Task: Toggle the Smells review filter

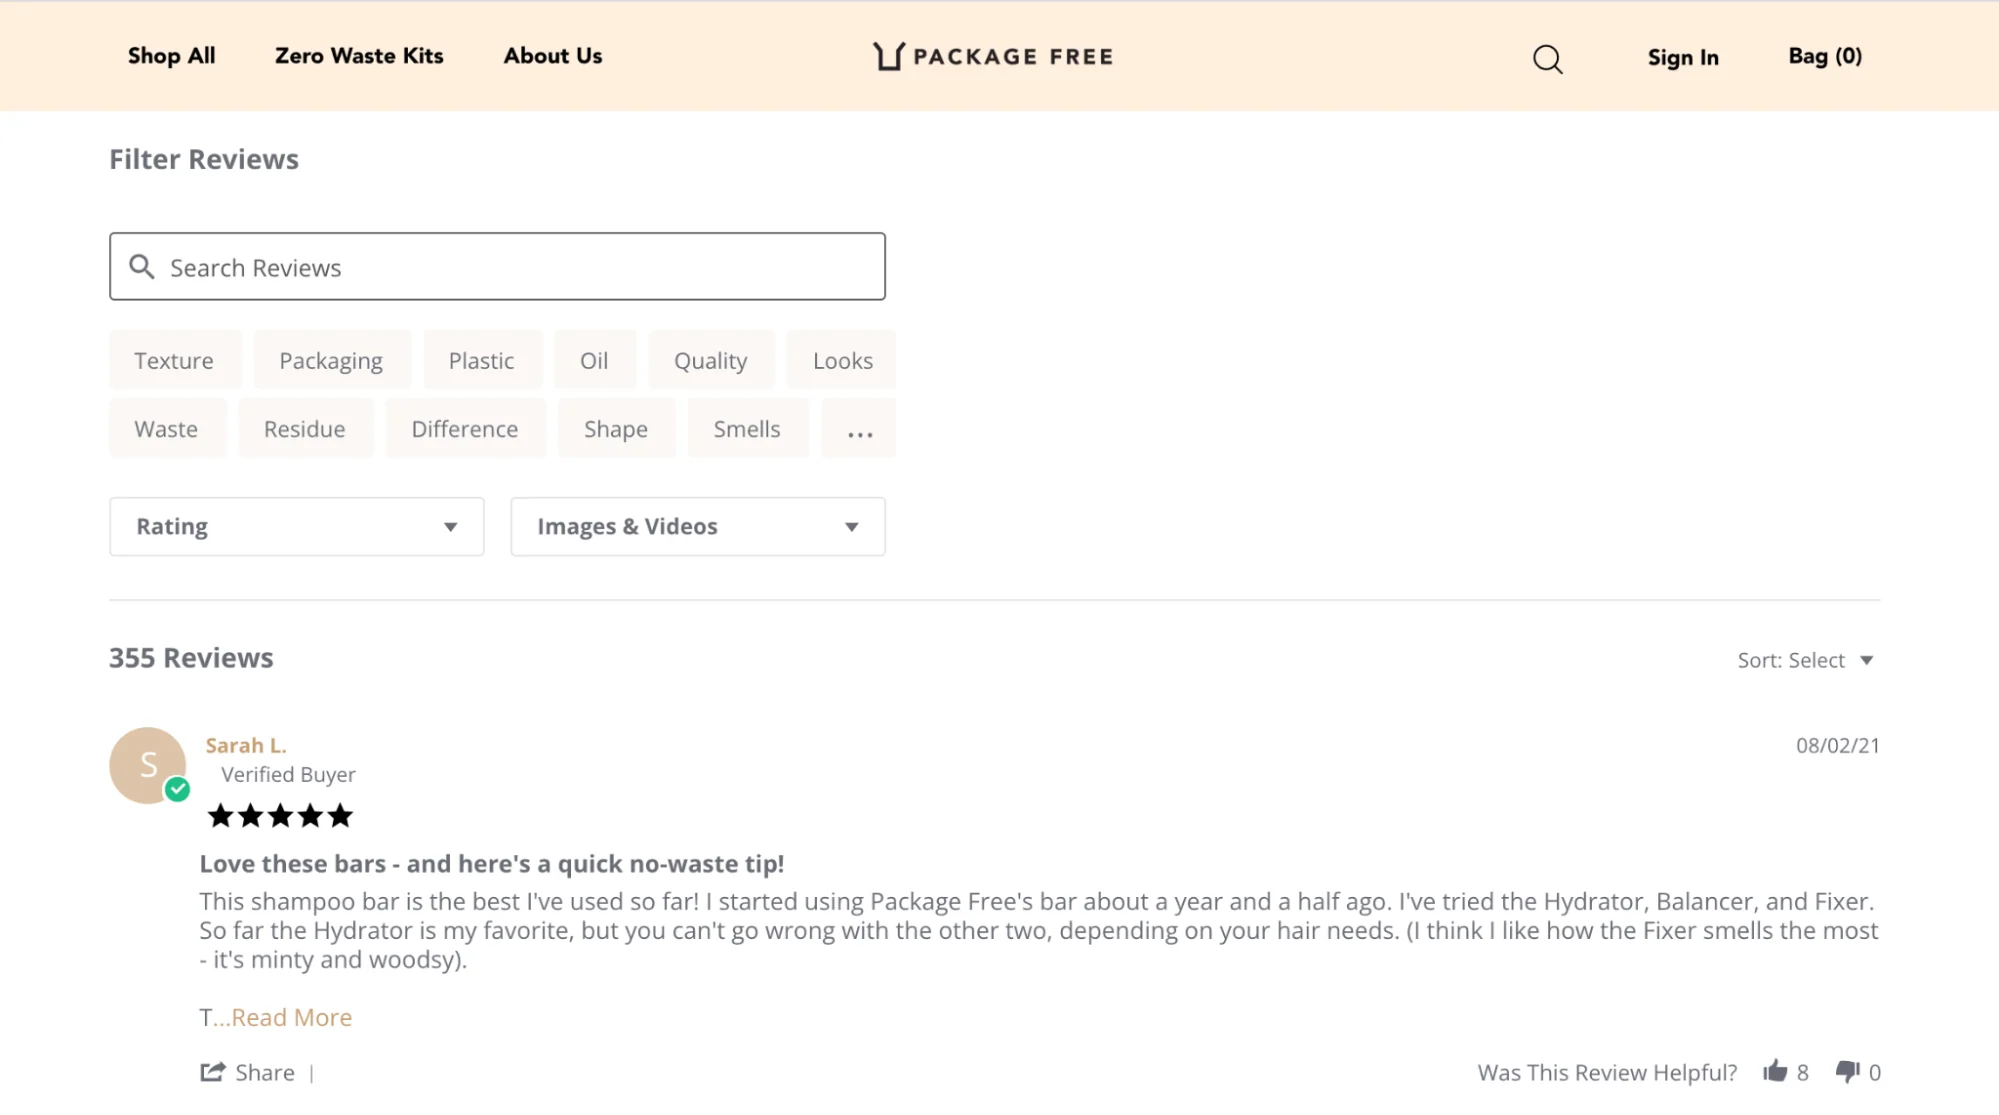Action: (747, 428)
